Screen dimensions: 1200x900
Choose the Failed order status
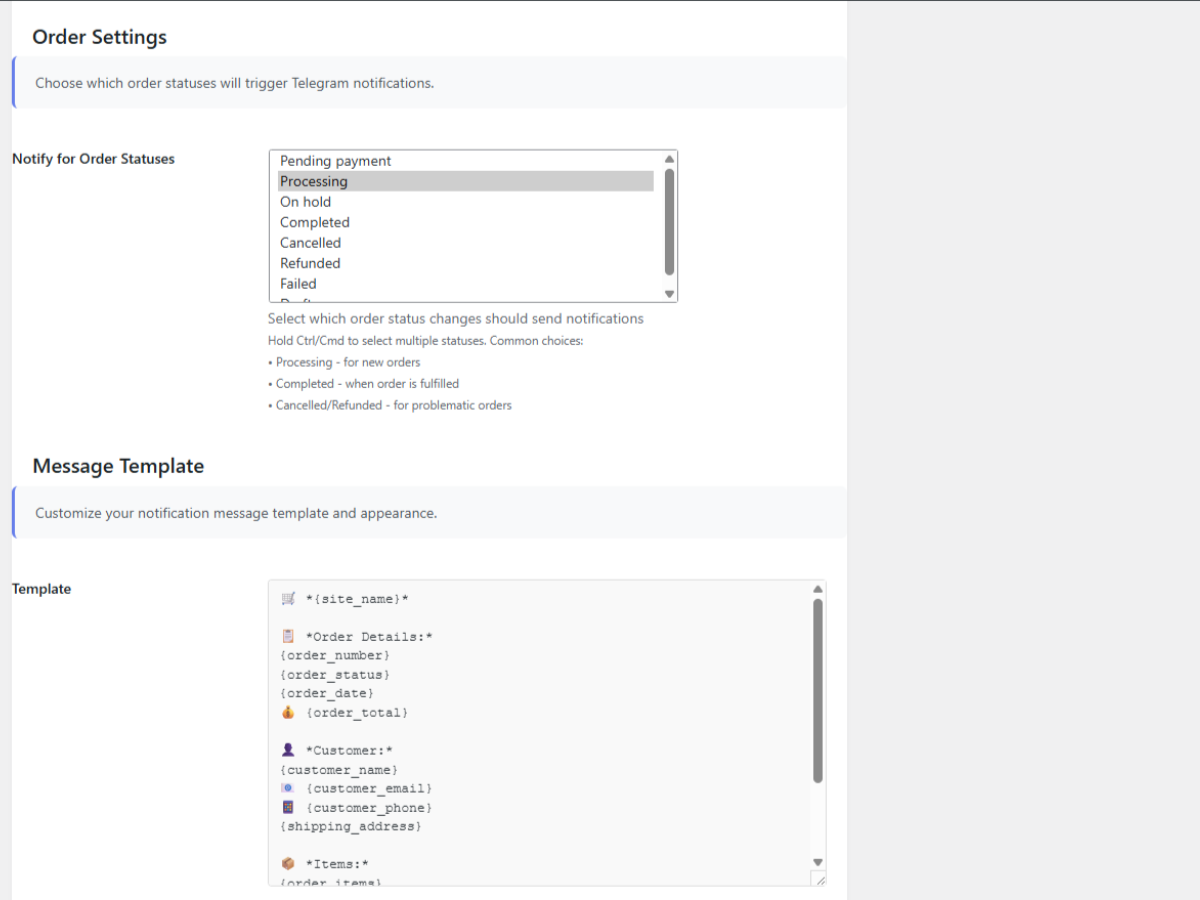(x=298, y=284)
